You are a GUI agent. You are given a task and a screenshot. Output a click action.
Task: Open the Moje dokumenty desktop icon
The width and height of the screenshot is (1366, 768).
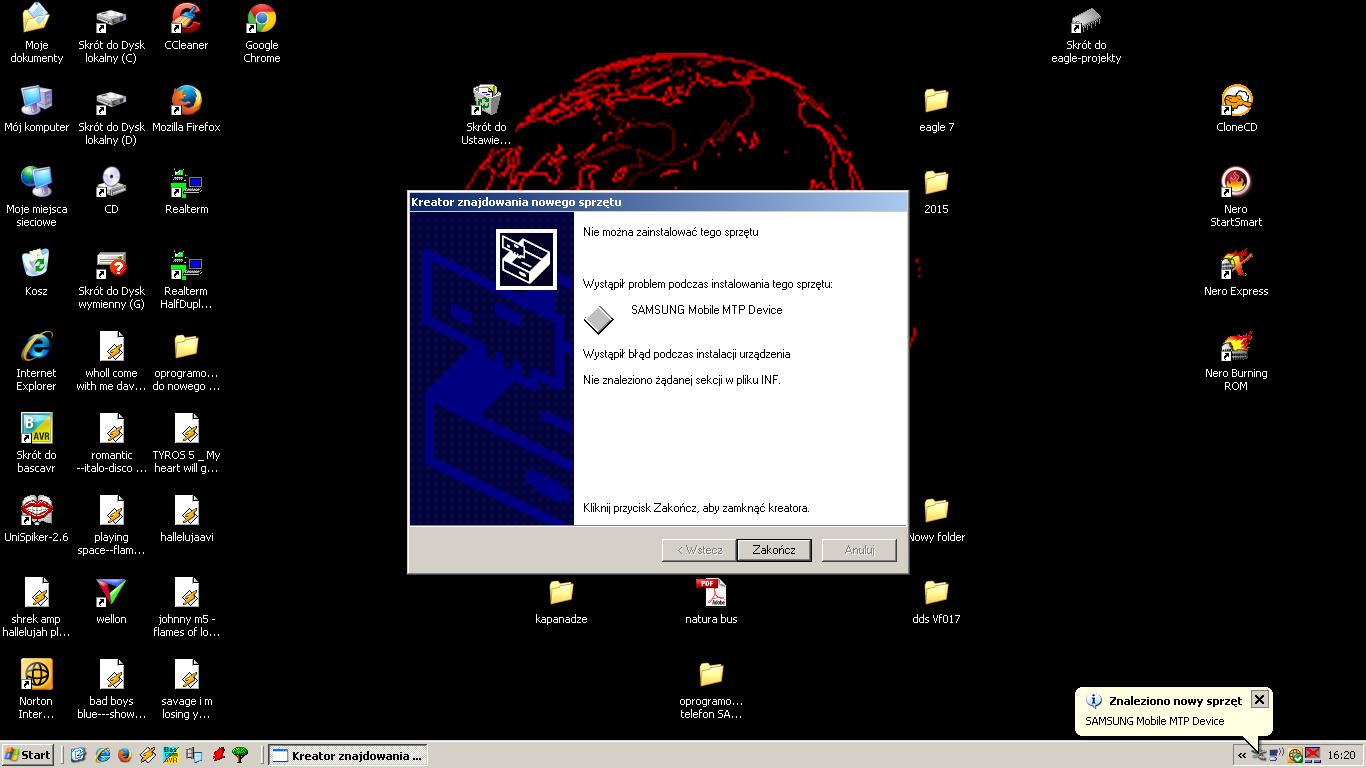click(36, 33)
